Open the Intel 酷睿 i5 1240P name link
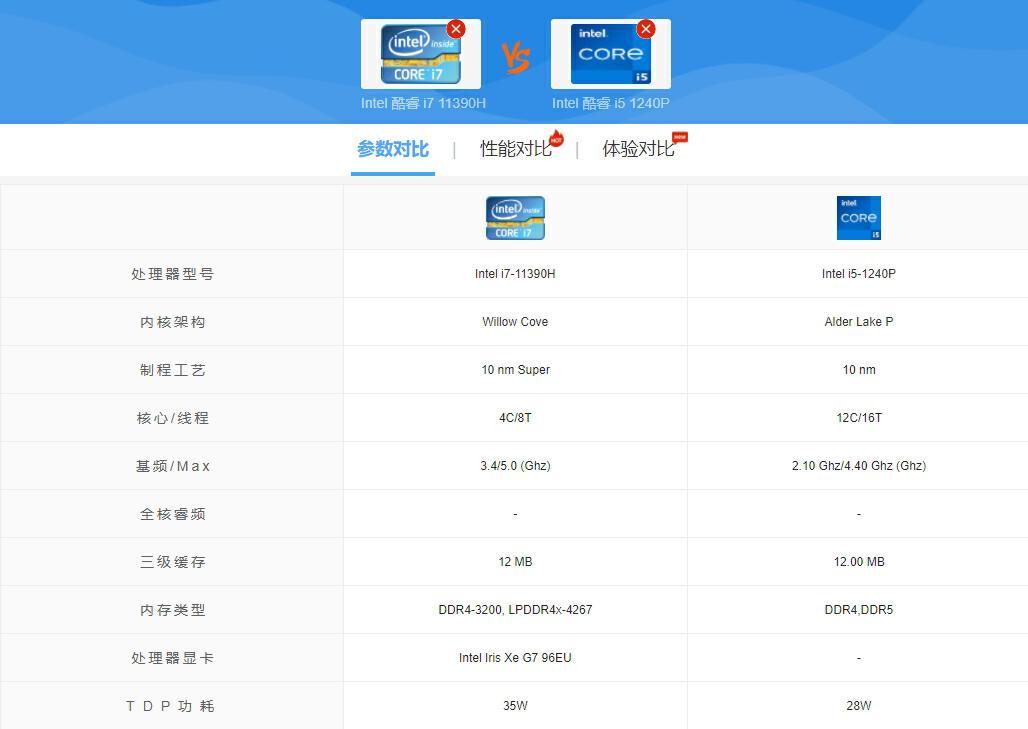Image resolution: width=1028 pixels, height=729 pixels. pos(610,103)
